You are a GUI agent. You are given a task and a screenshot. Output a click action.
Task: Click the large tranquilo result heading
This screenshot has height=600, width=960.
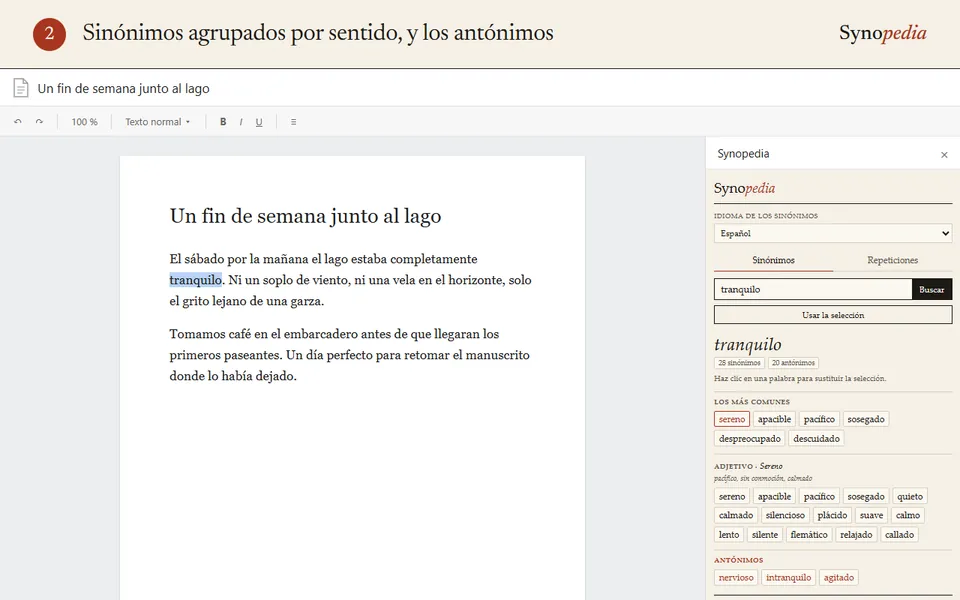point(748,344)
